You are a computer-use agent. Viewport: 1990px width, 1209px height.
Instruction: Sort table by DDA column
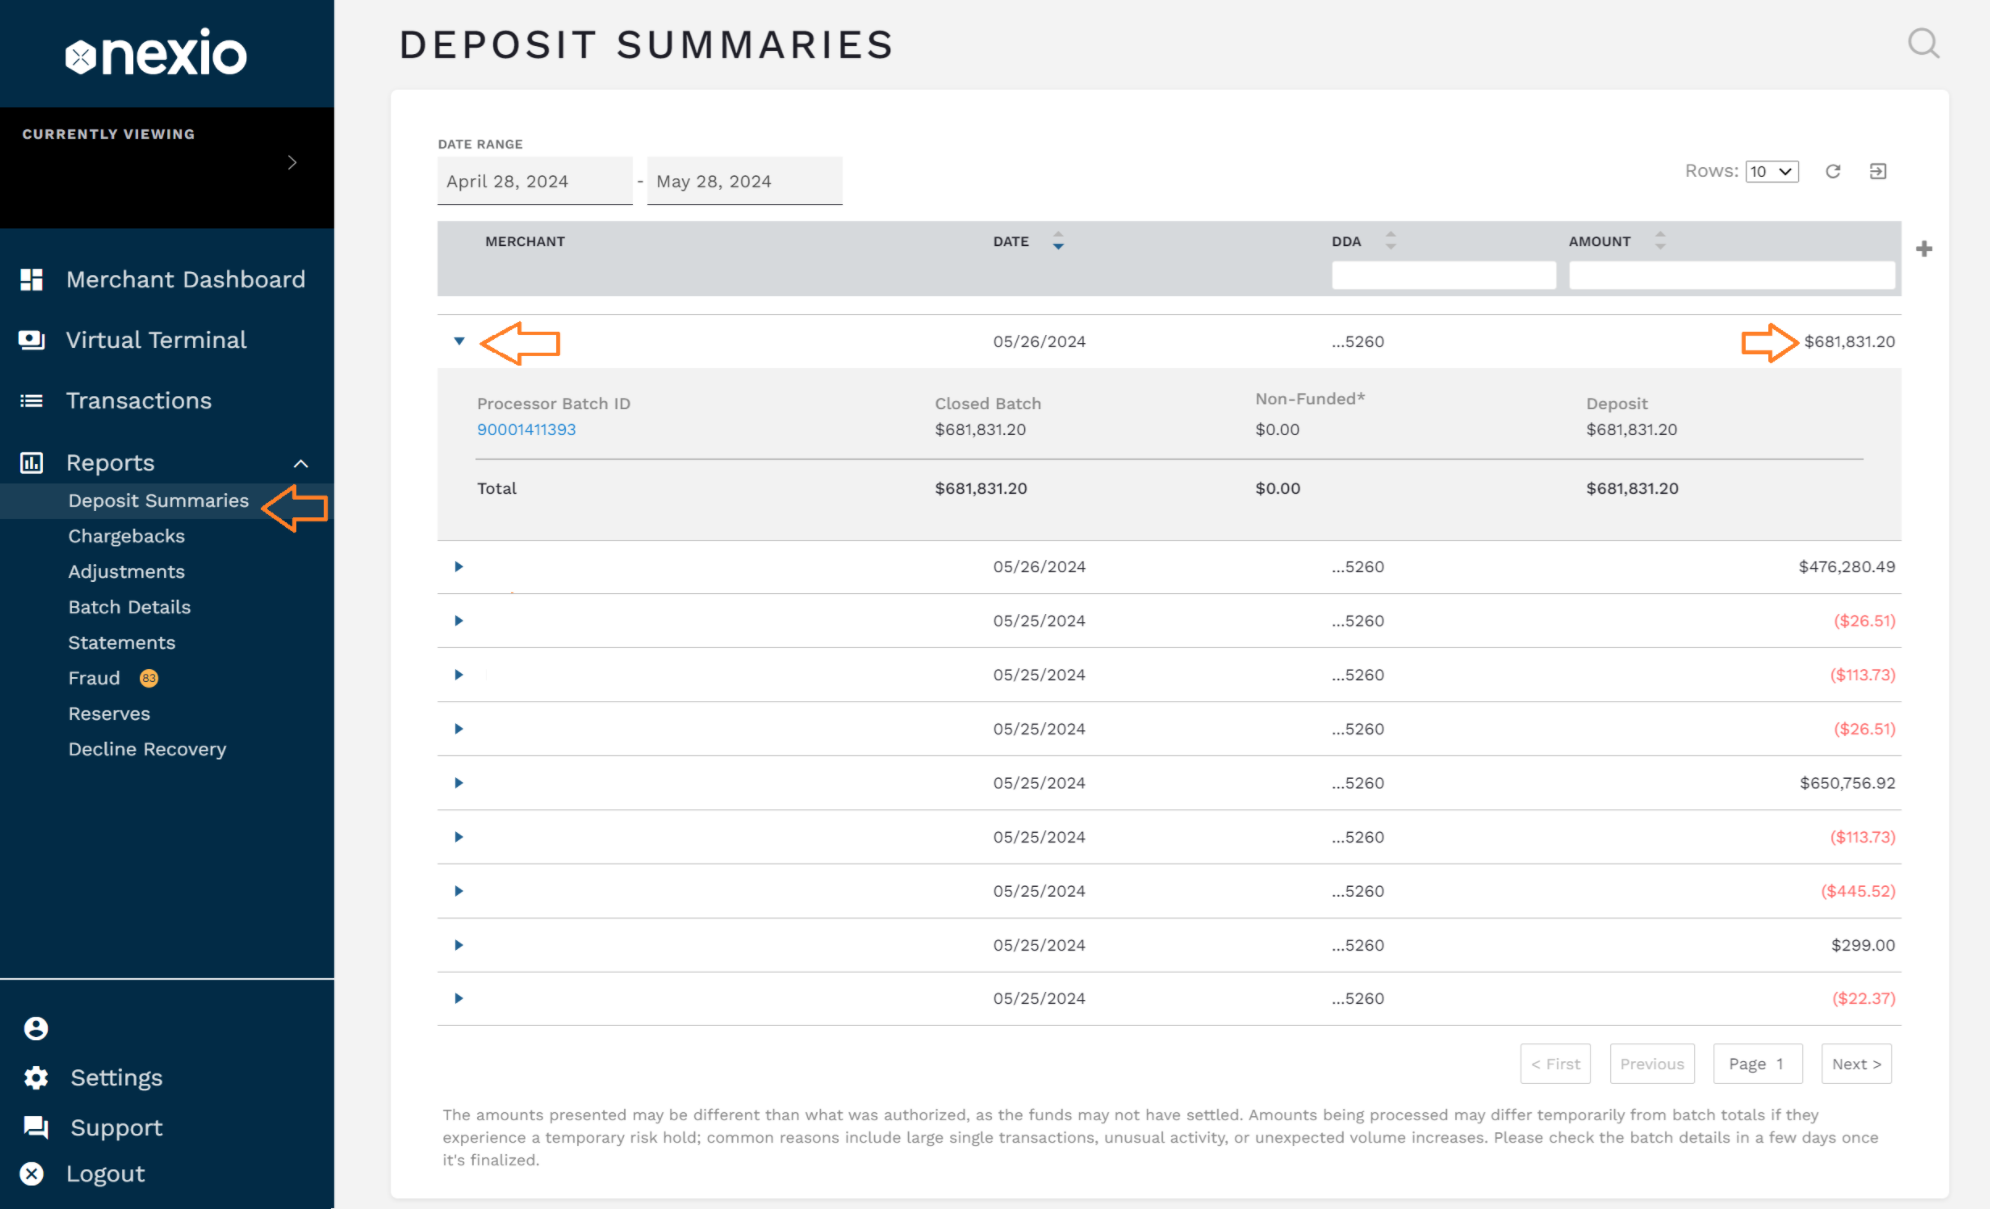click(x=1390, y=241)
